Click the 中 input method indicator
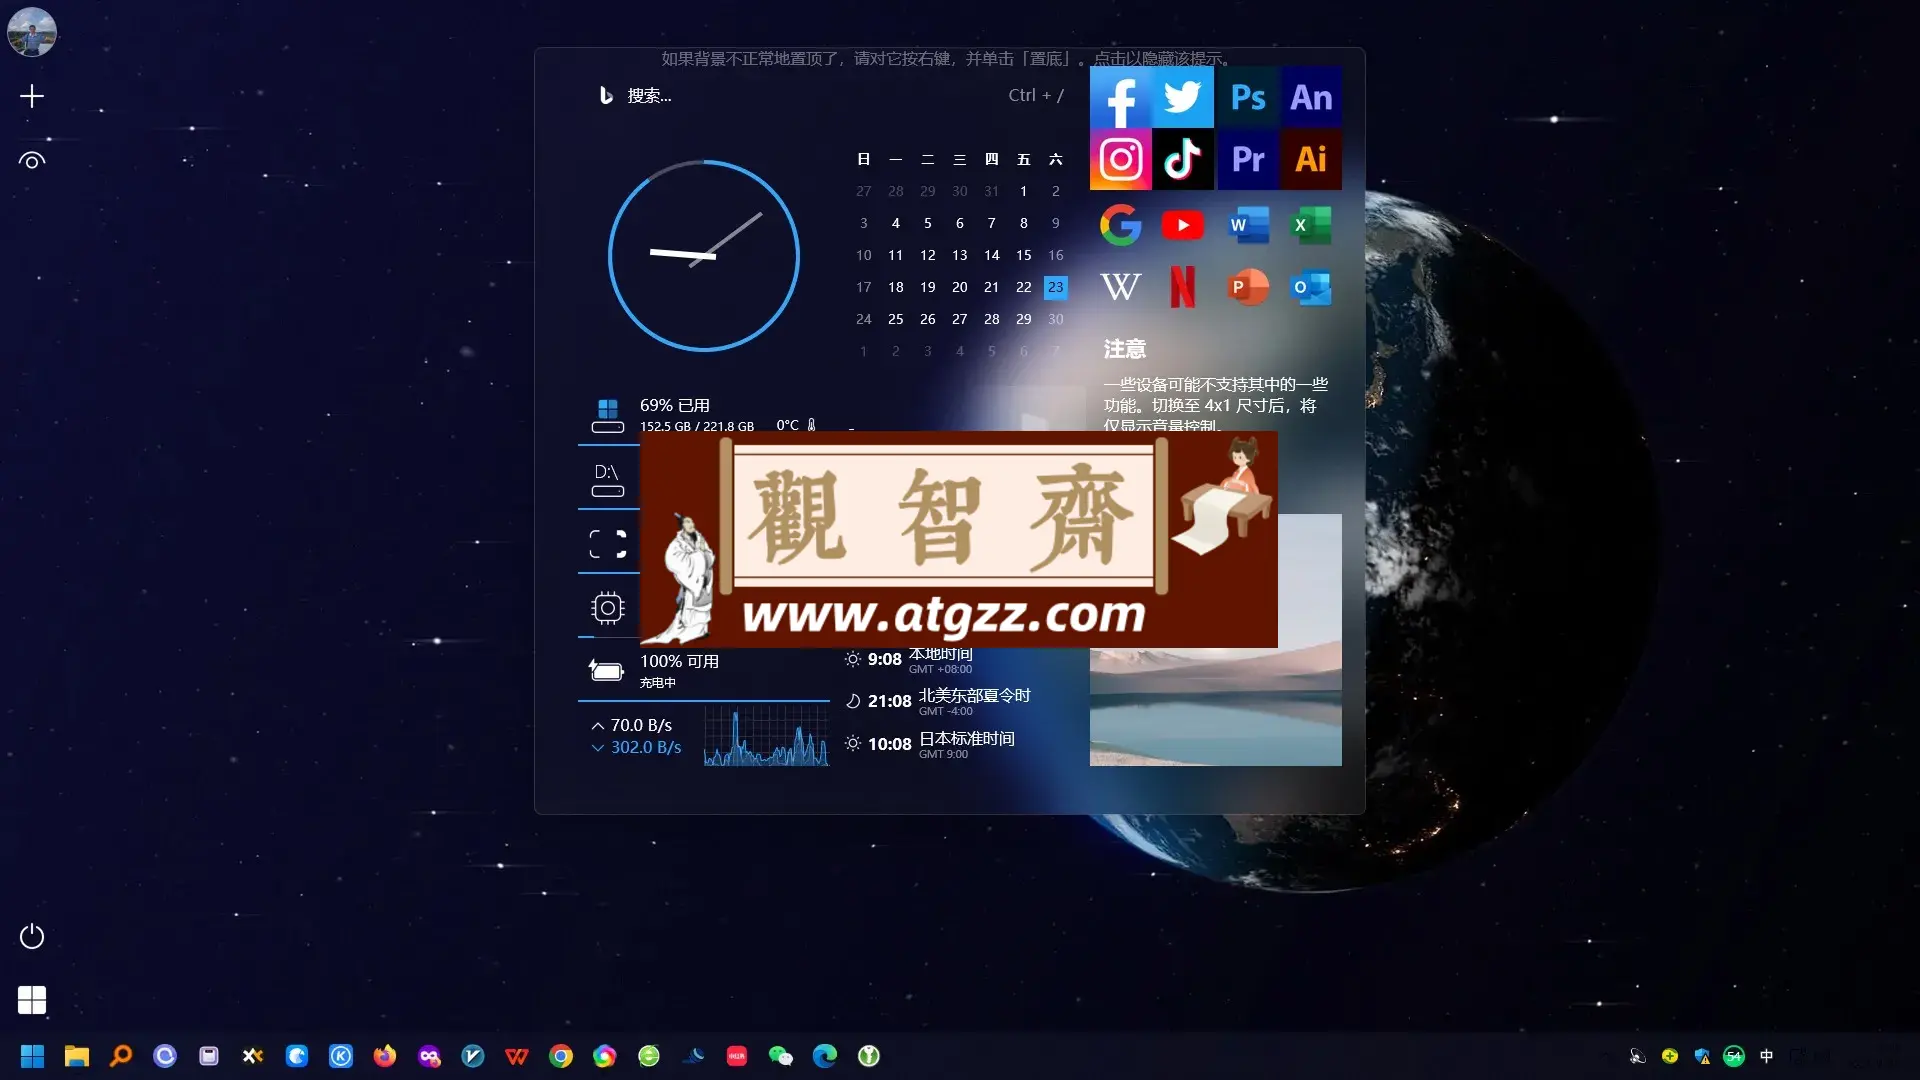 click(1767, 1056)
